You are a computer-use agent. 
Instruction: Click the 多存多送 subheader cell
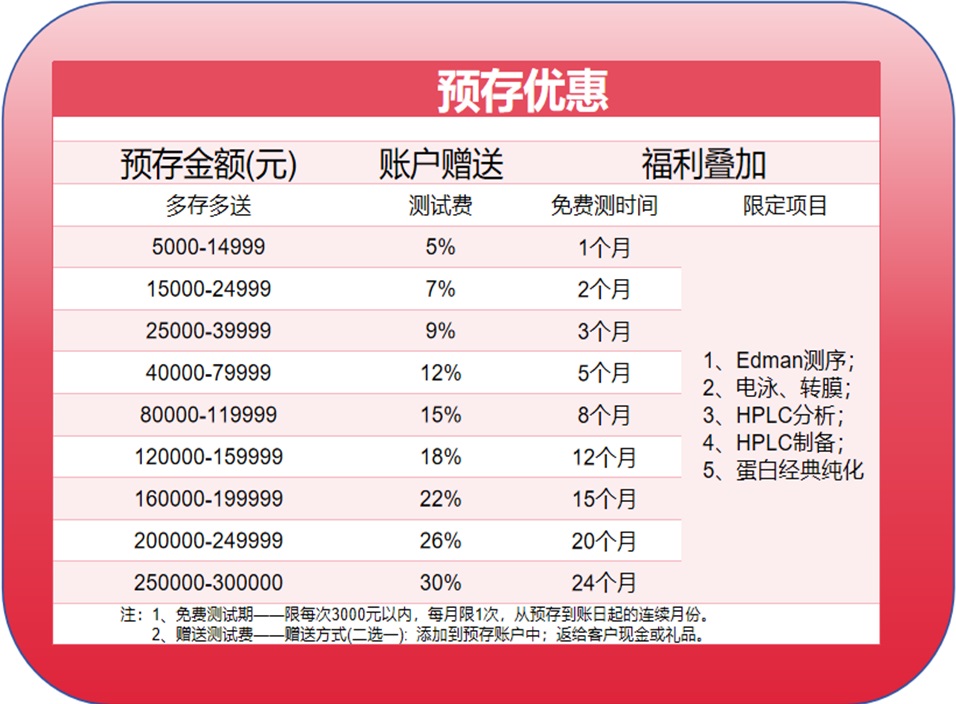tap(204, 205)
